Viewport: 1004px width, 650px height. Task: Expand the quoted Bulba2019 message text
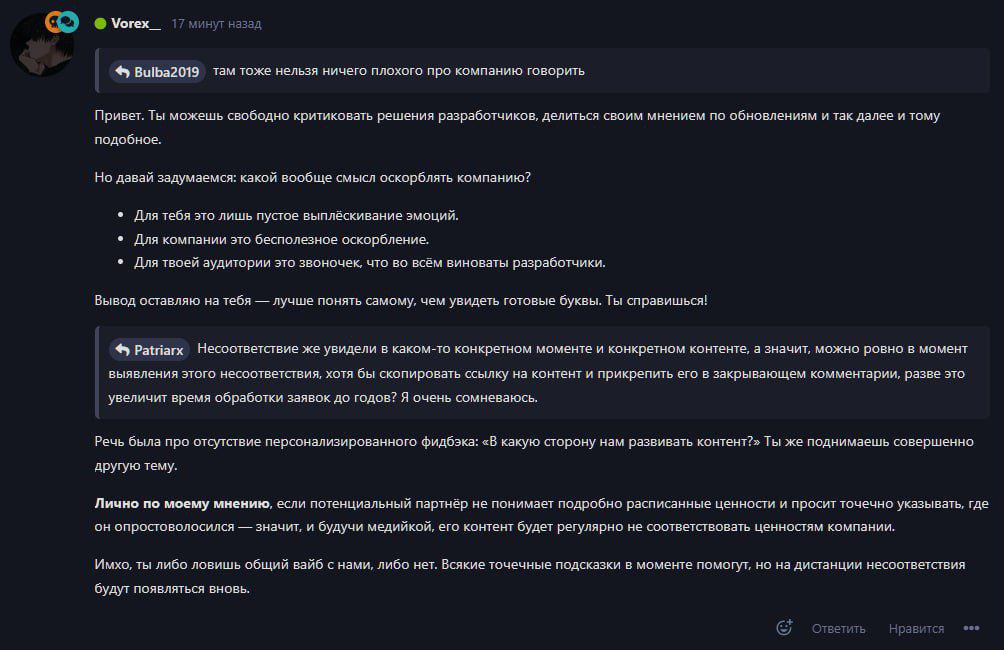point(398,71)
